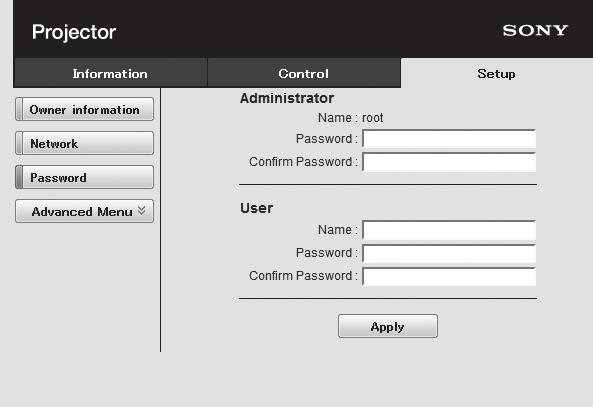593x407 pixels.
Task: Go to the Network settings page
Action: click(x=84, y=143)
